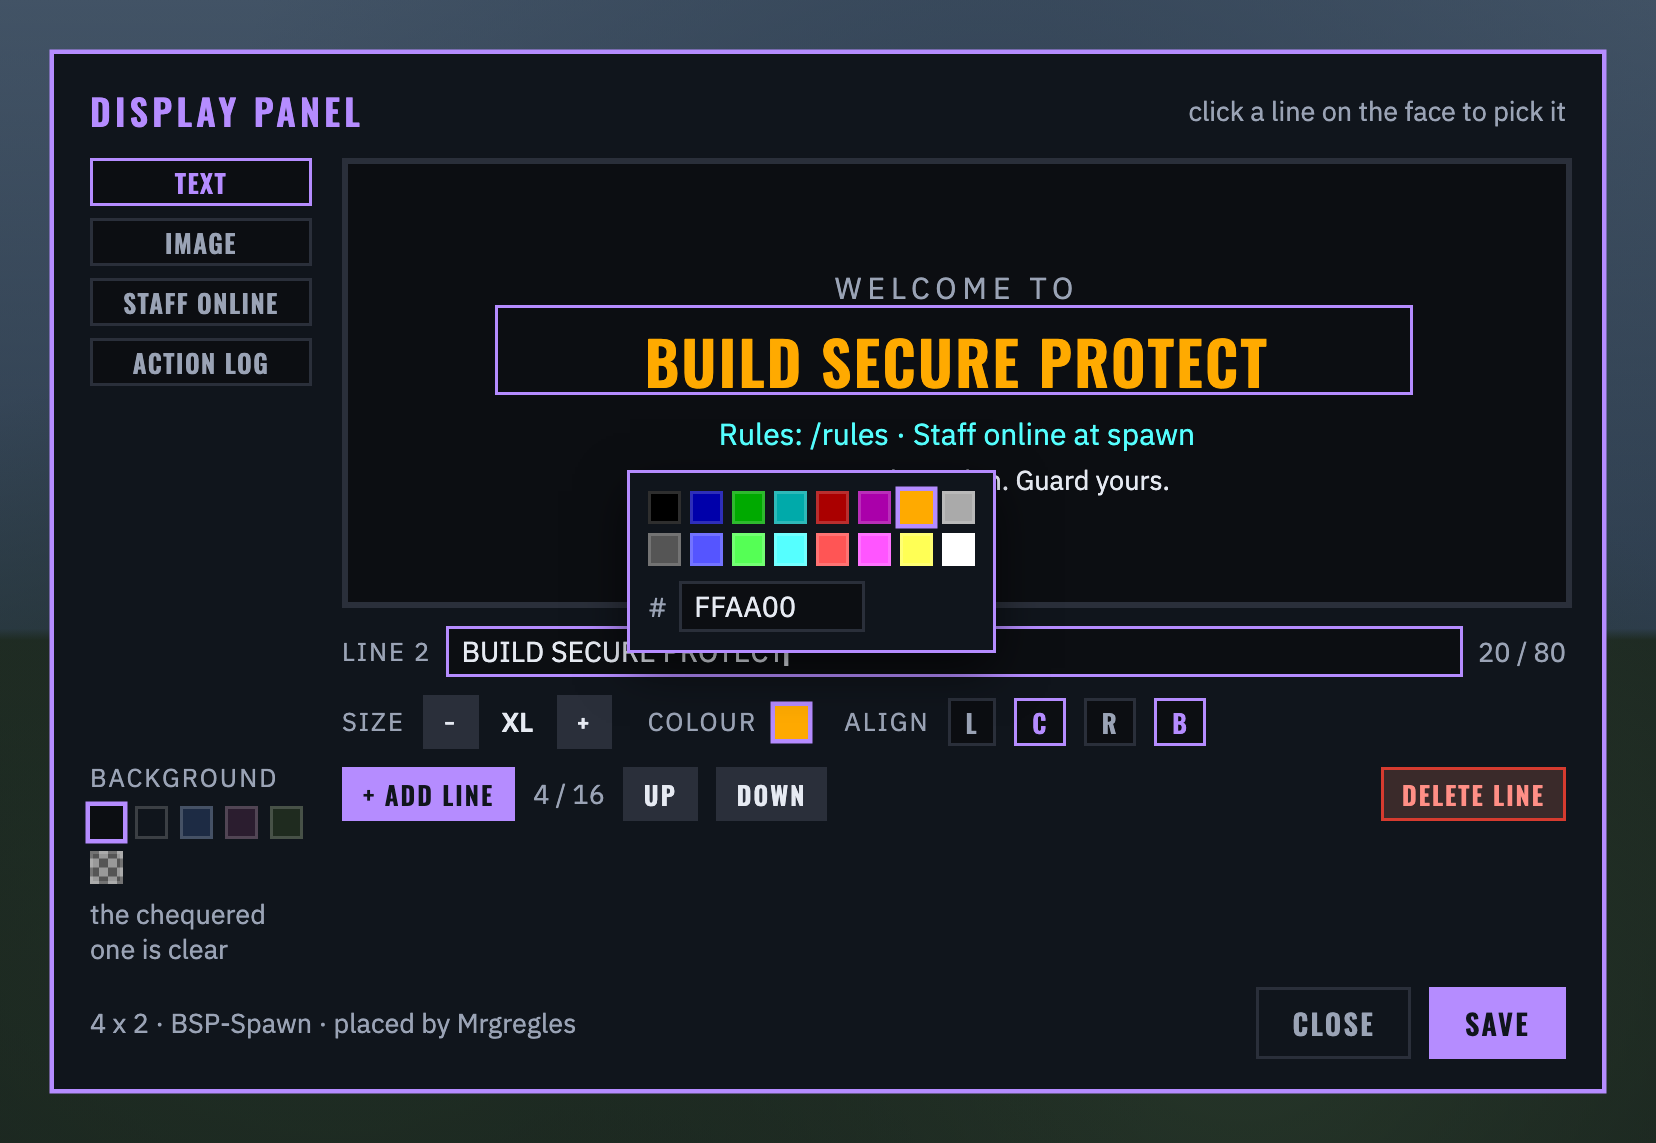Pick the dark gray palette swatch
The image size is (1656, 1143).
point(664,549)
